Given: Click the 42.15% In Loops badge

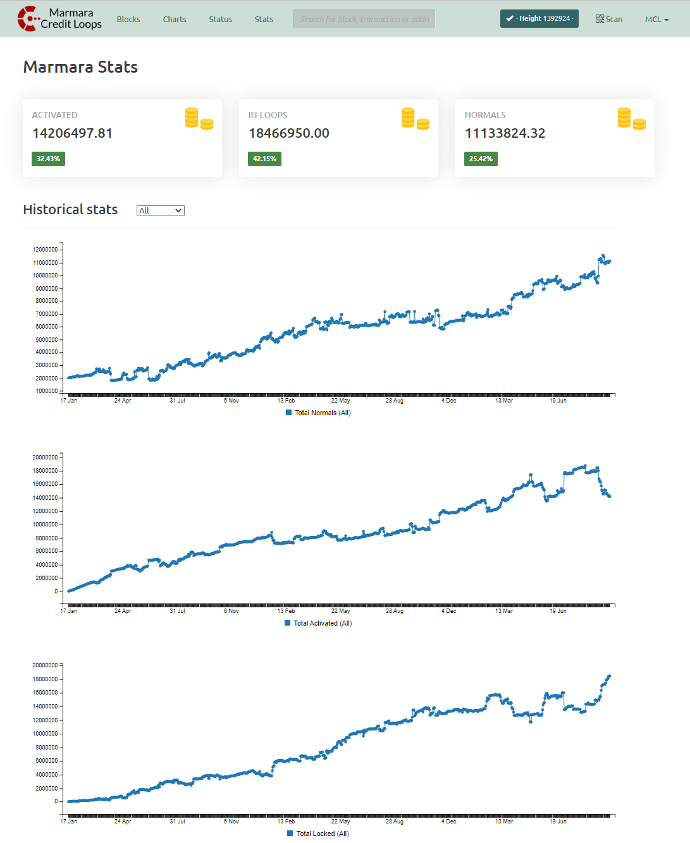Looking at the screenshot, I should 264,159.
